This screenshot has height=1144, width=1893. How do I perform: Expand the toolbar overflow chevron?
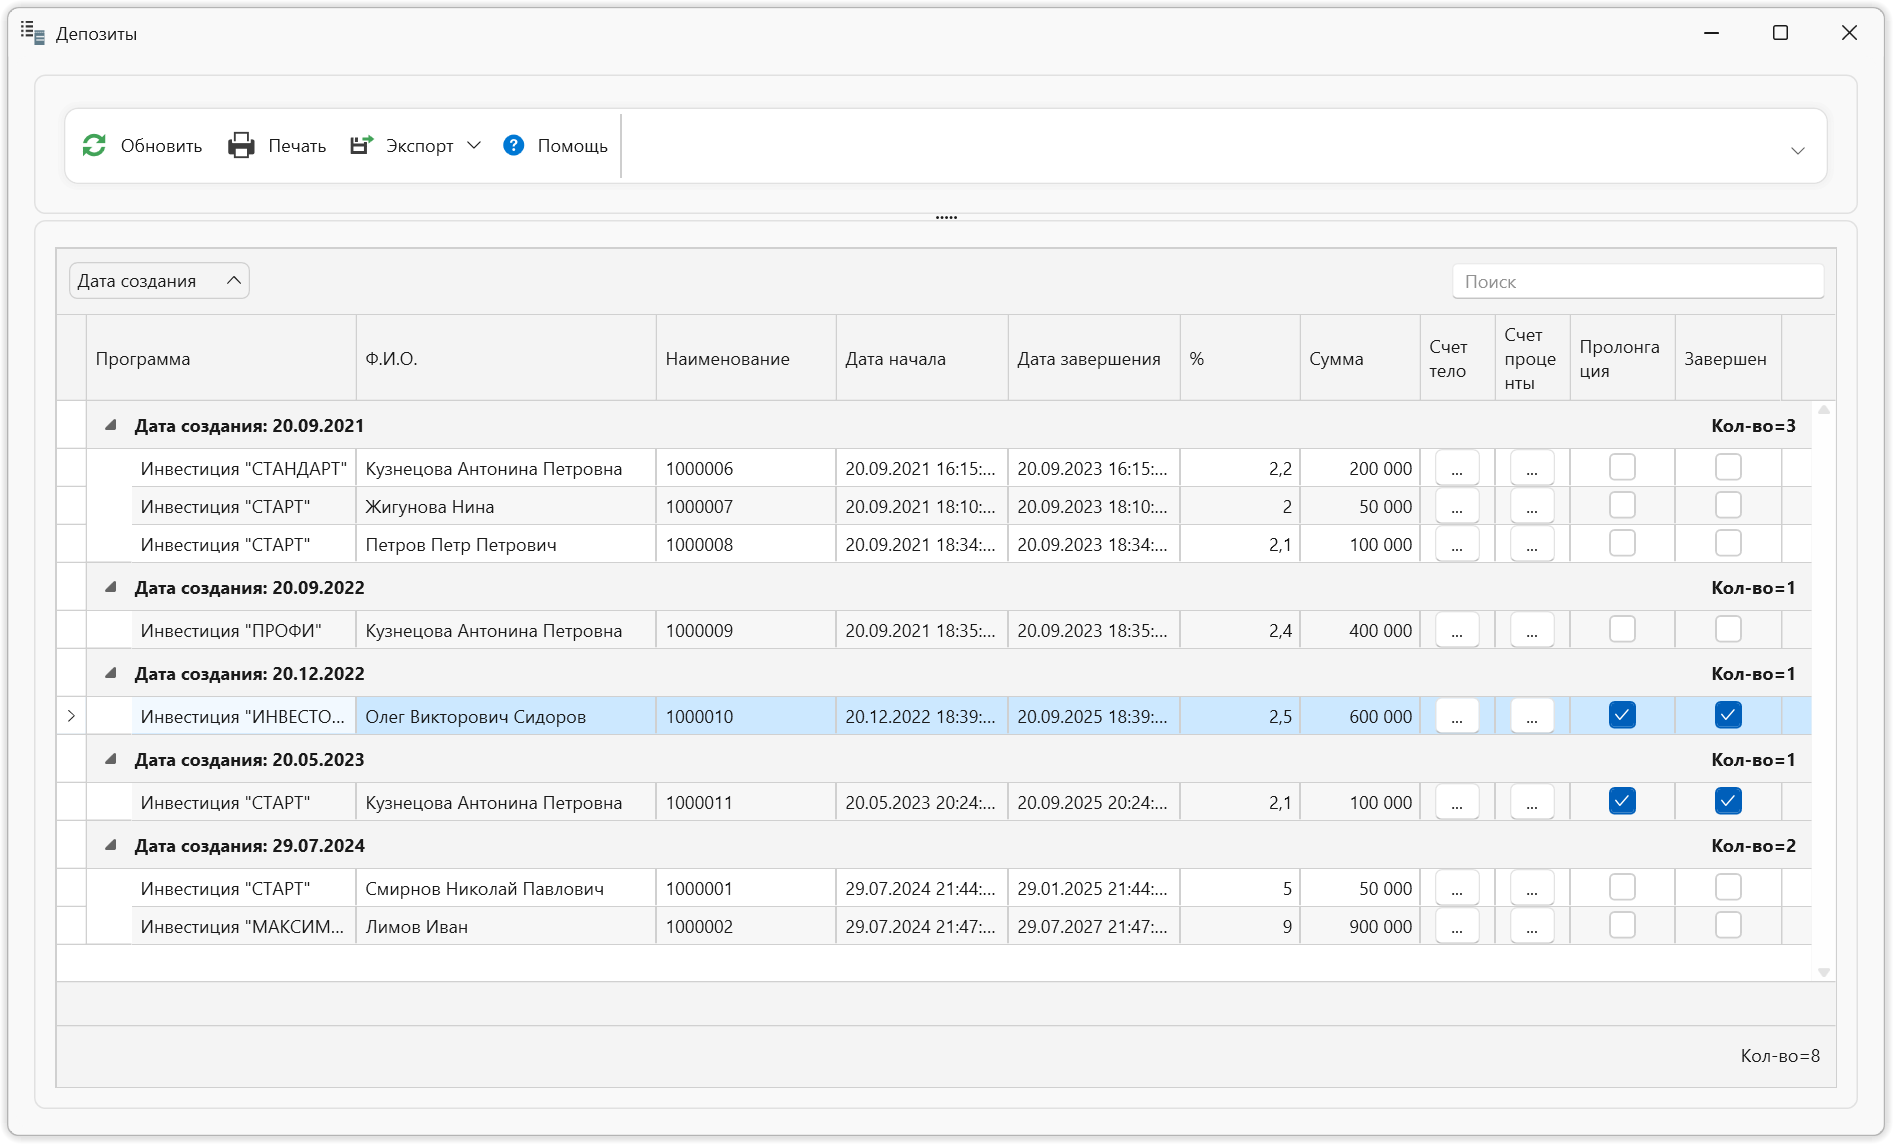pyautogui.click(x=1797, y=151)
